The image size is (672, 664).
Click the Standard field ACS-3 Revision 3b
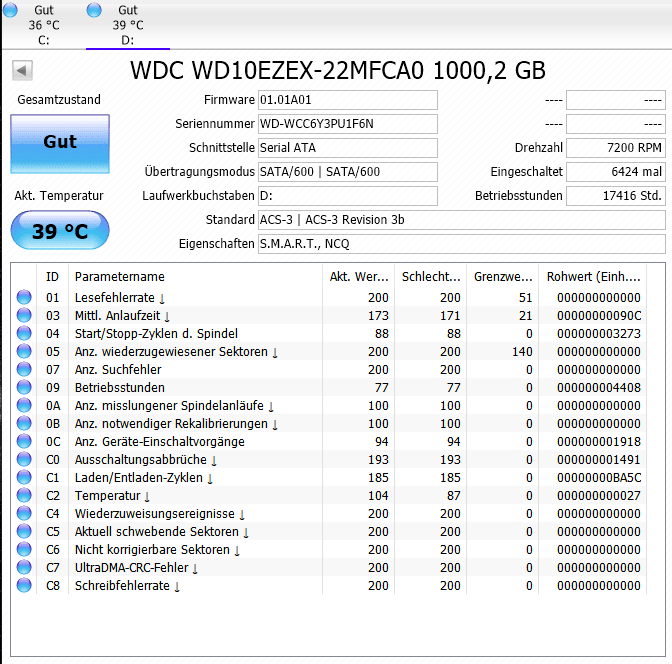(462, 220)
